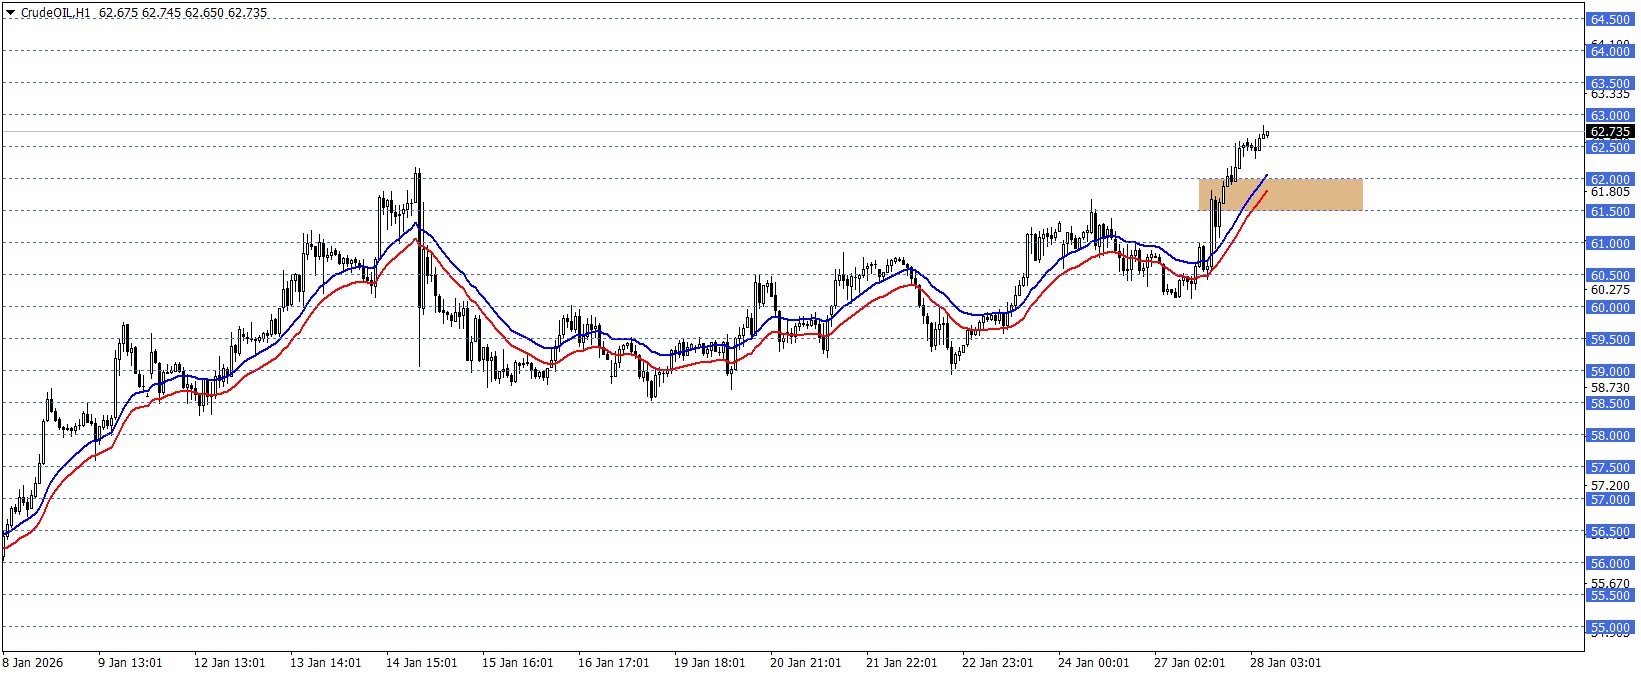Select the orange shaded rectangle zone

point(1280,195)
